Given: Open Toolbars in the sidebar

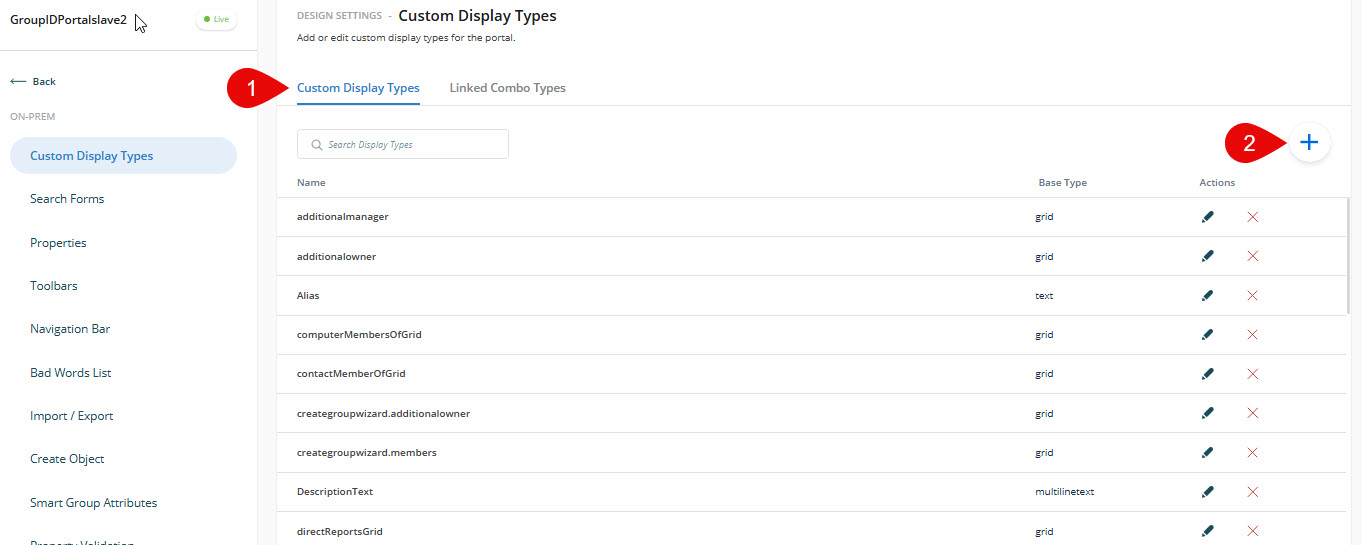Looking at the screenshot, I should 54,286.
